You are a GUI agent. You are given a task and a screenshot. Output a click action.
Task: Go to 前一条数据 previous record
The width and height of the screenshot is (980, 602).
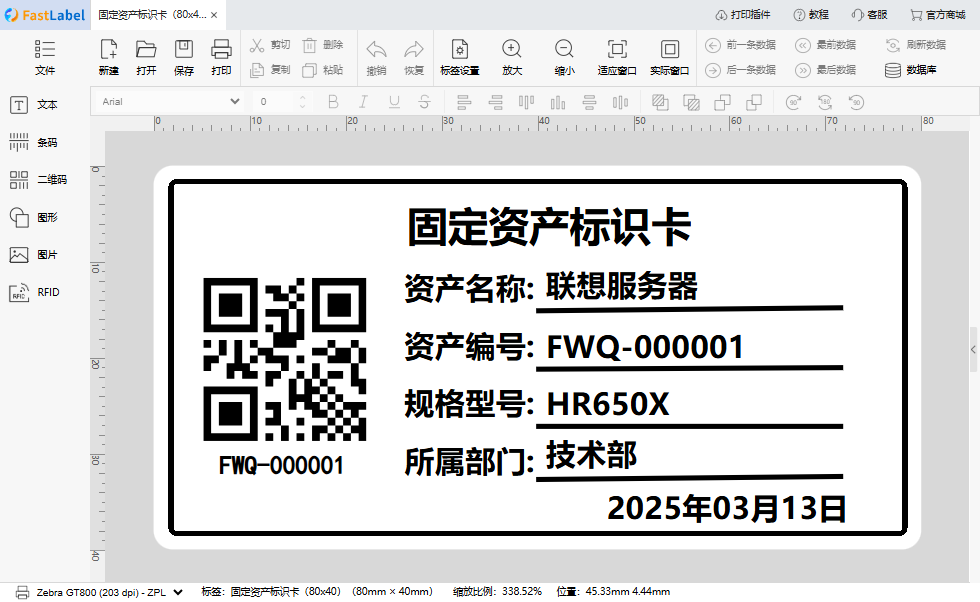[x=740, y=45]
